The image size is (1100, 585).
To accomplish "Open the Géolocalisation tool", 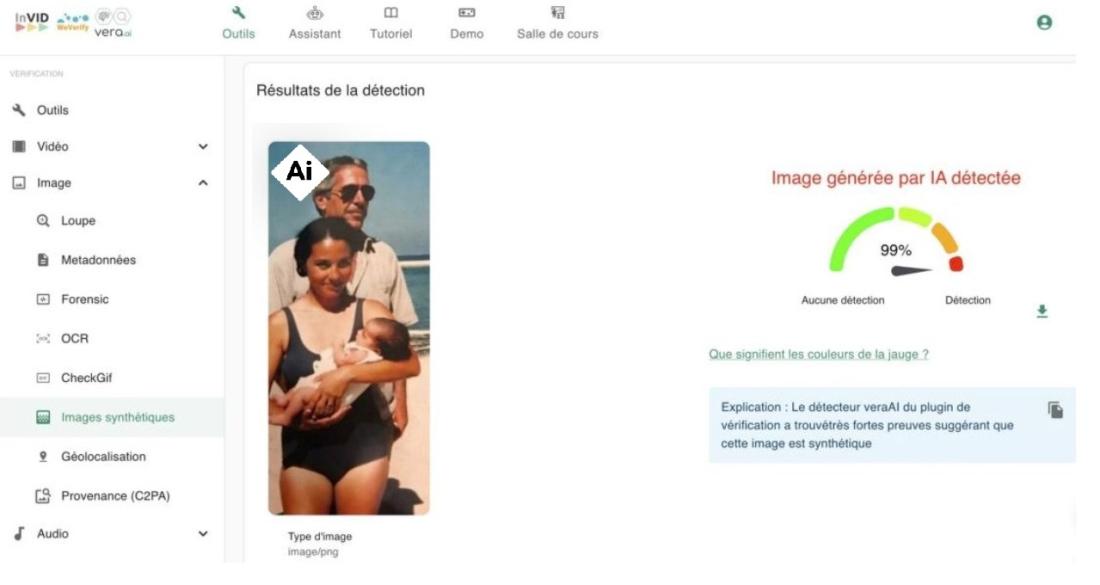I will (103, 457).
